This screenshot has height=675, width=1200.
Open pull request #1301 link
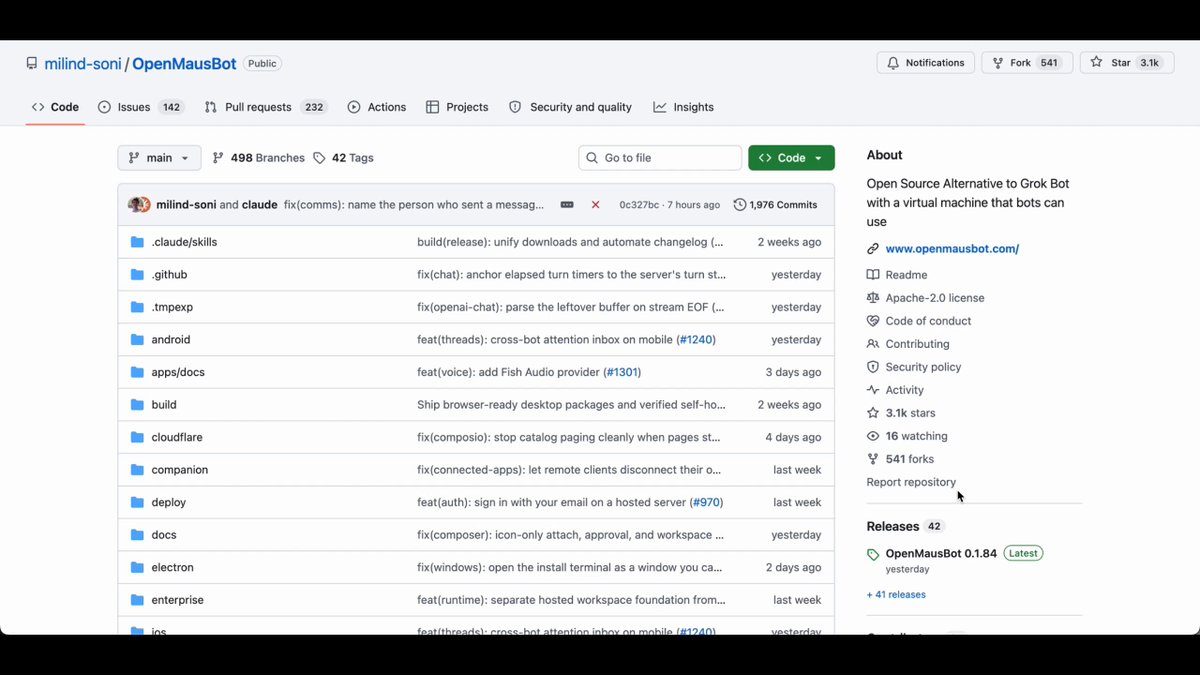coord(623,372)
